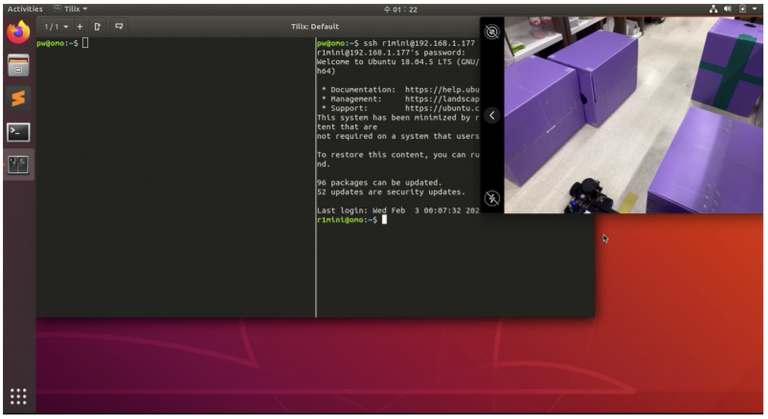Viewport: 768px width, 419px height.
Task: Expand the system menu arrow
Action: tap(755, 9)
